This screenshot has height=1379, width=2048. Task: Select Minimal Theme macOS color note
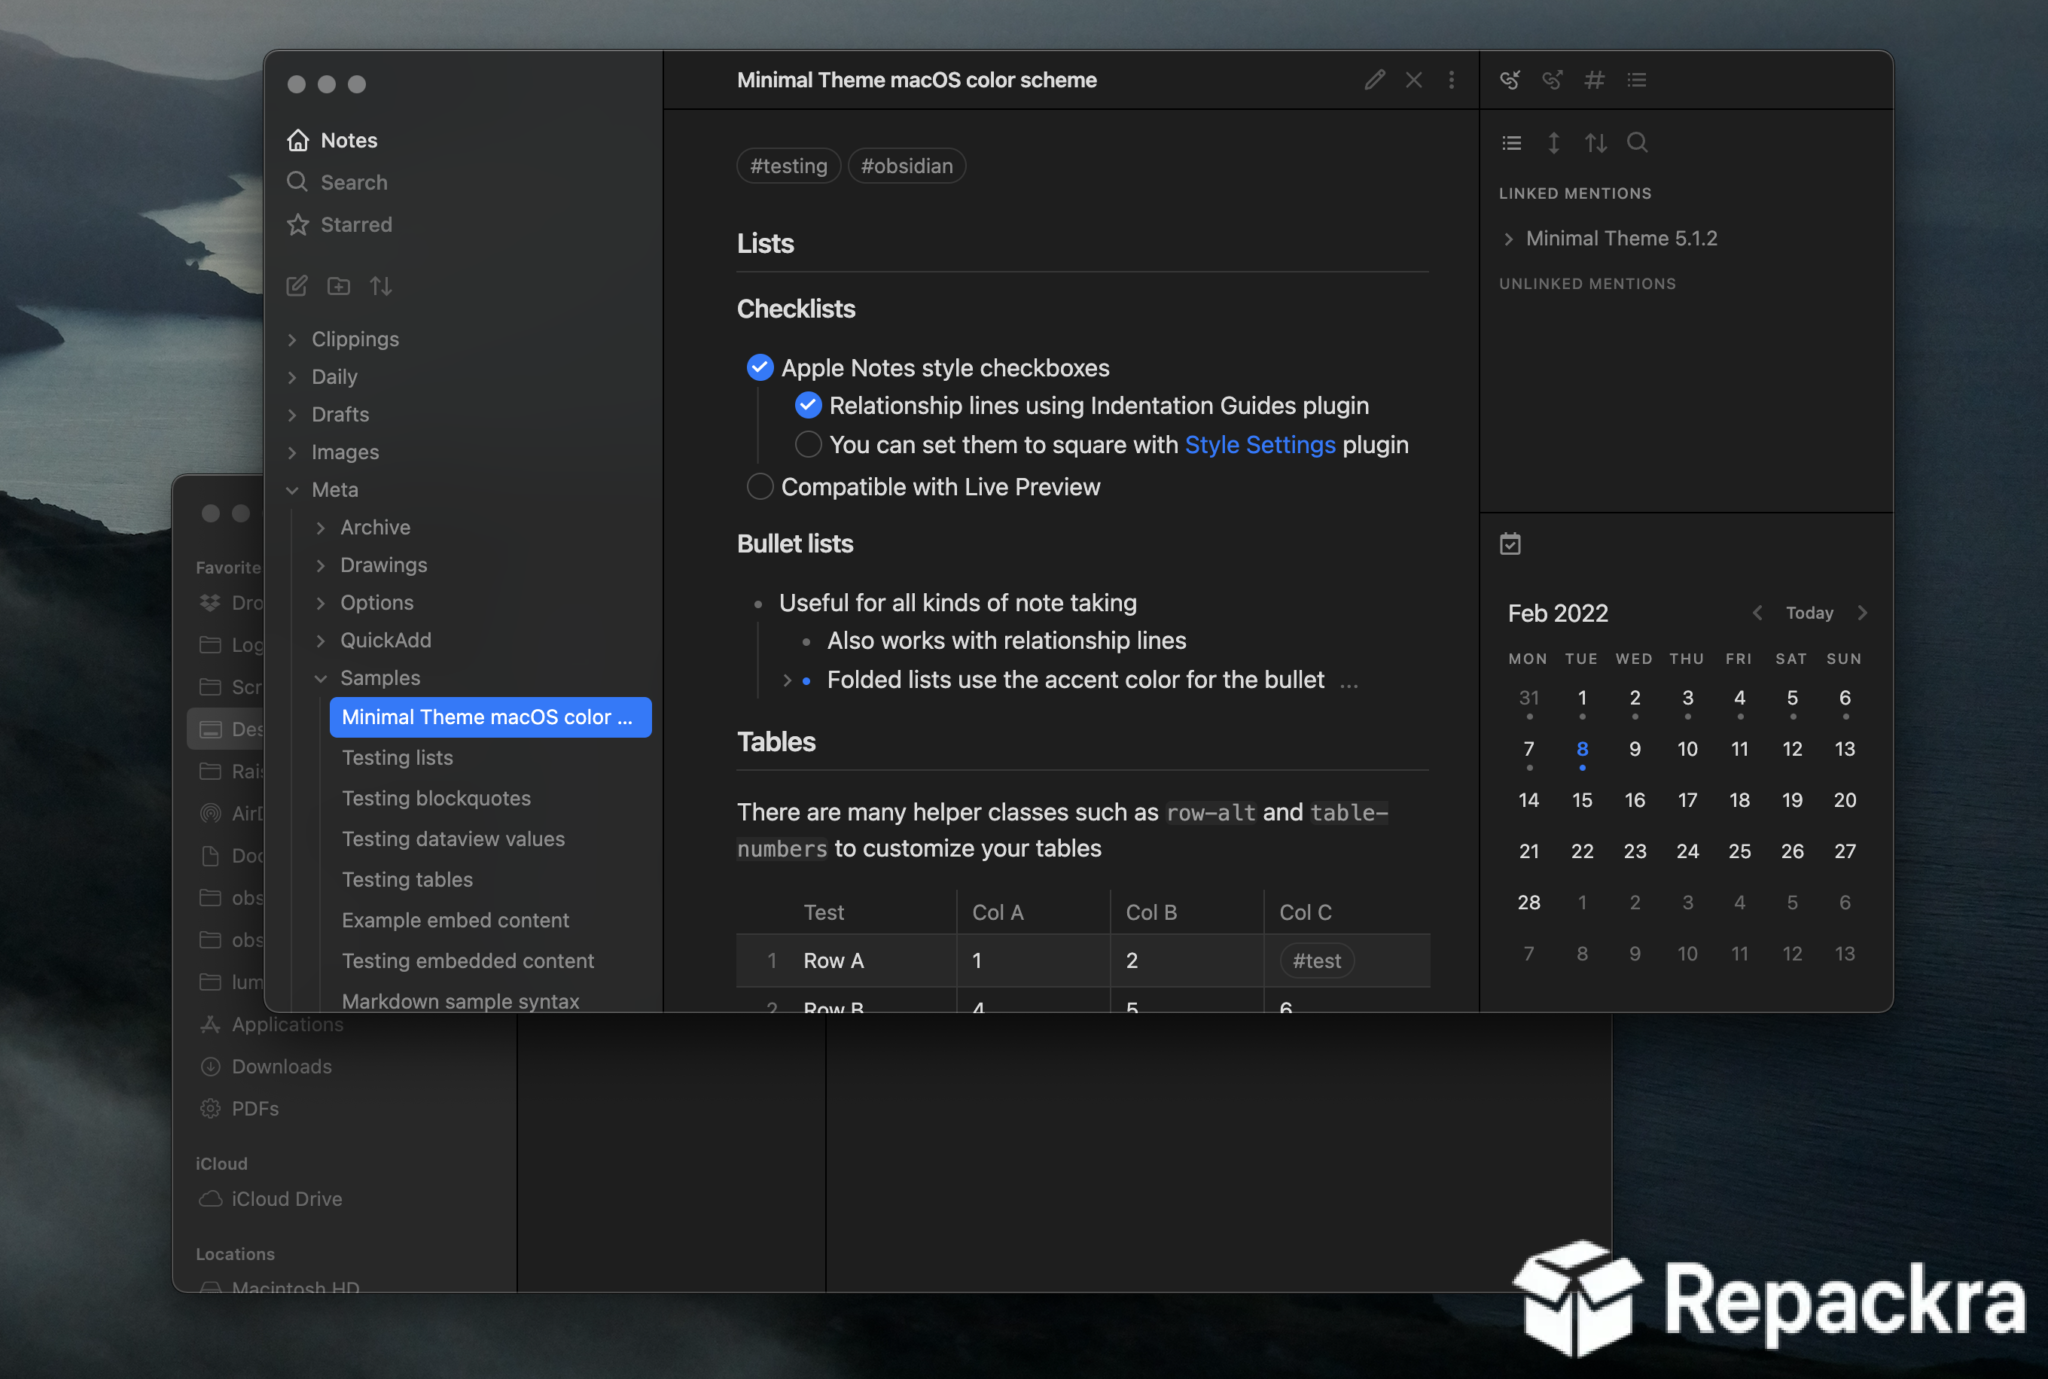(x=490, y=717)
